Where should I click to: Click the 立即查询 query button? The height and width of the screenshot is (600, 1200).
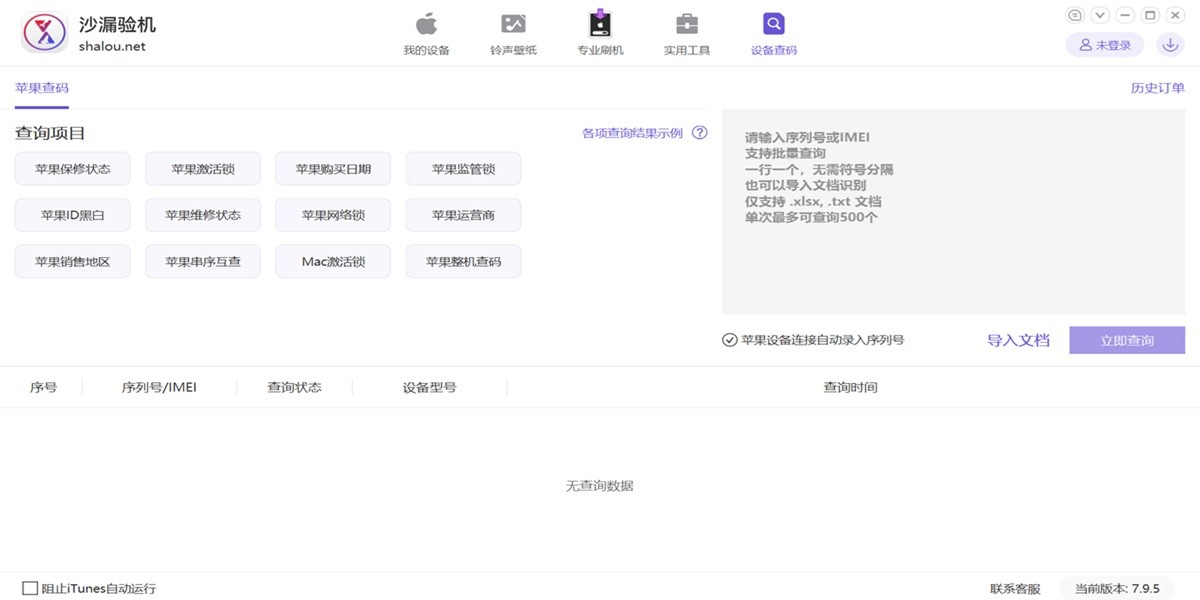pyautogui.click(x=1127, y=340)
